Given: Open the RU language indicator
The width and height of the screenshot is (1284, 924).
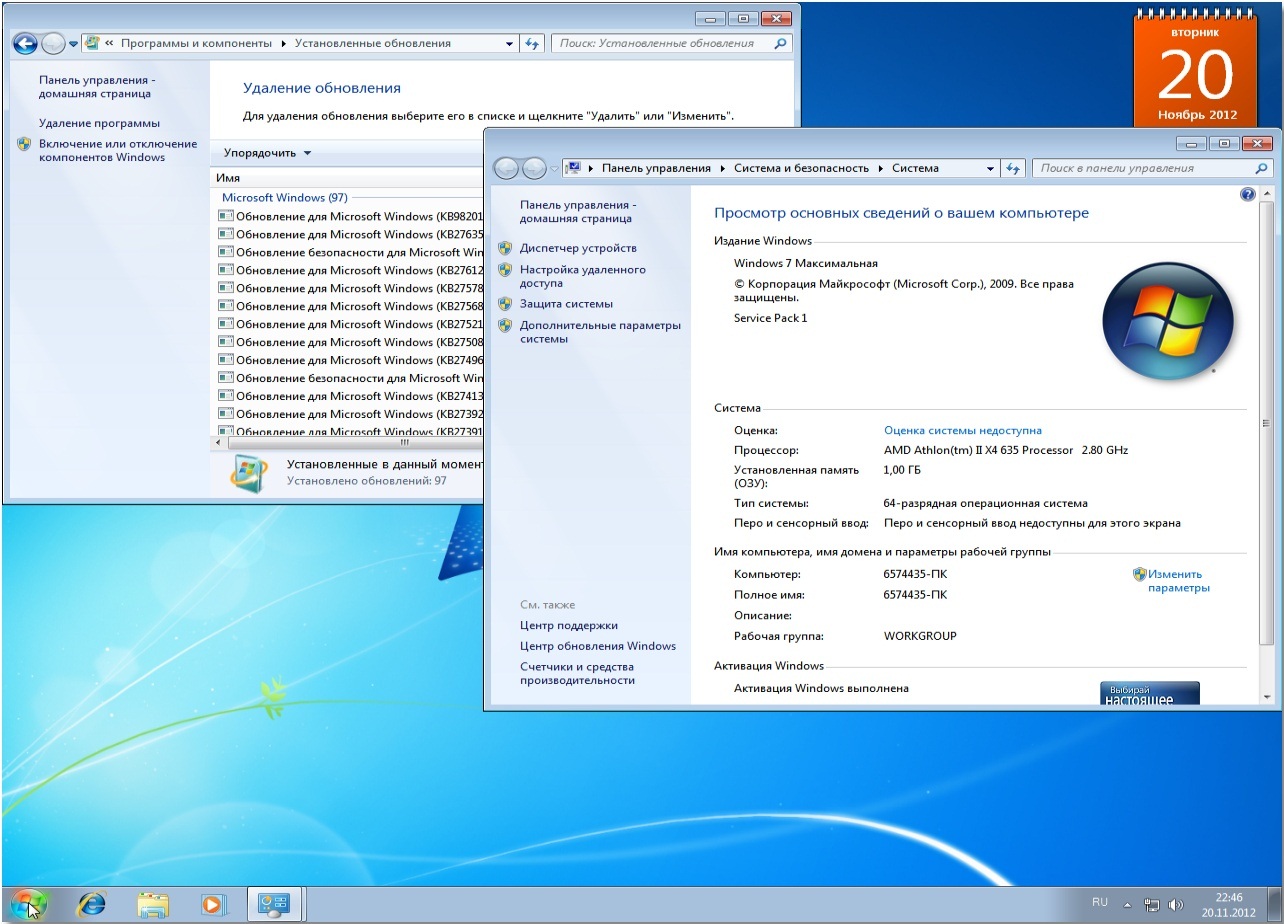Looking at the screenshot, I should pyautogui.click(x=1100, y=902).
